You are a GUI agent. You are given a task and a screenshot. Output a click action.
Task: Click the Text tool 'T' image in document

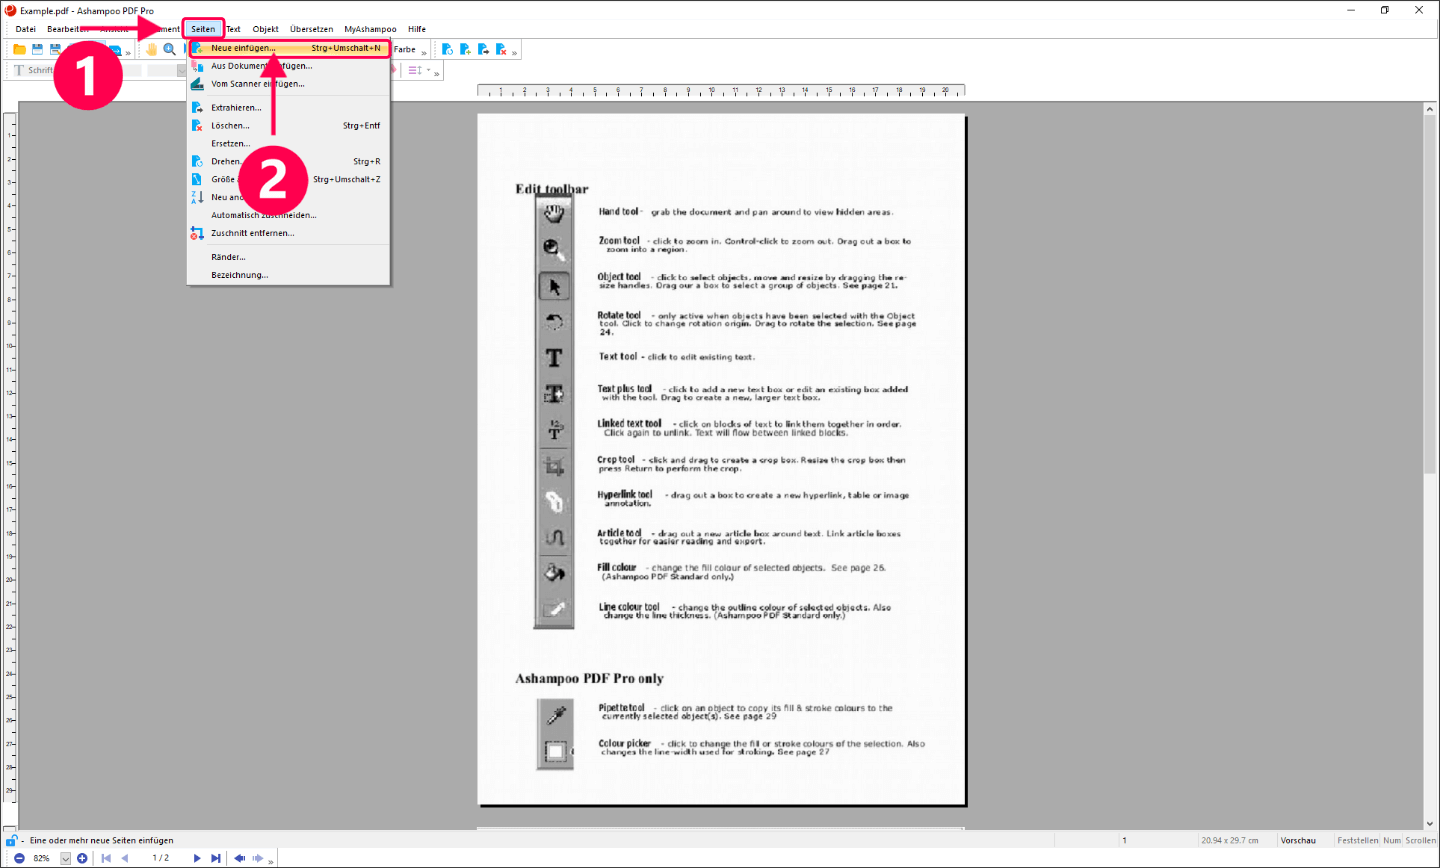point(554,358)
